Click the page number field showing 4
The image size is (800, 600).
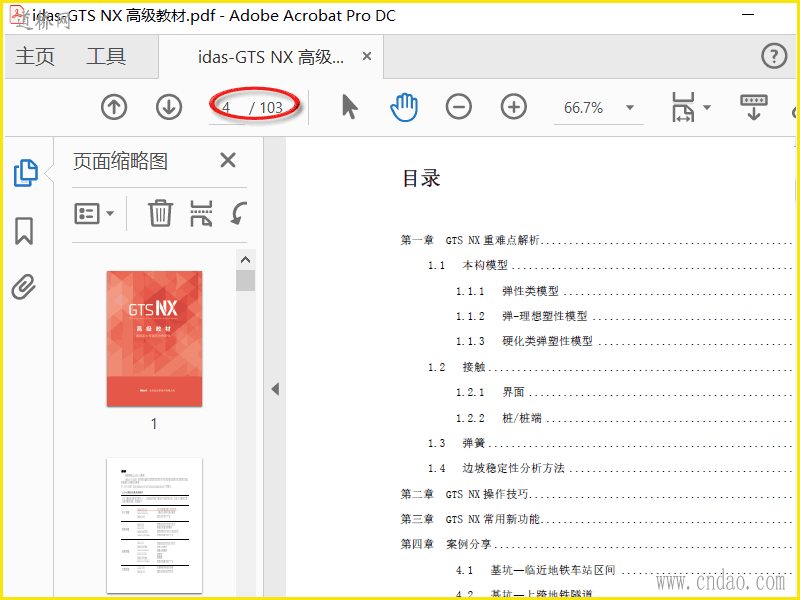pos(227,108)
